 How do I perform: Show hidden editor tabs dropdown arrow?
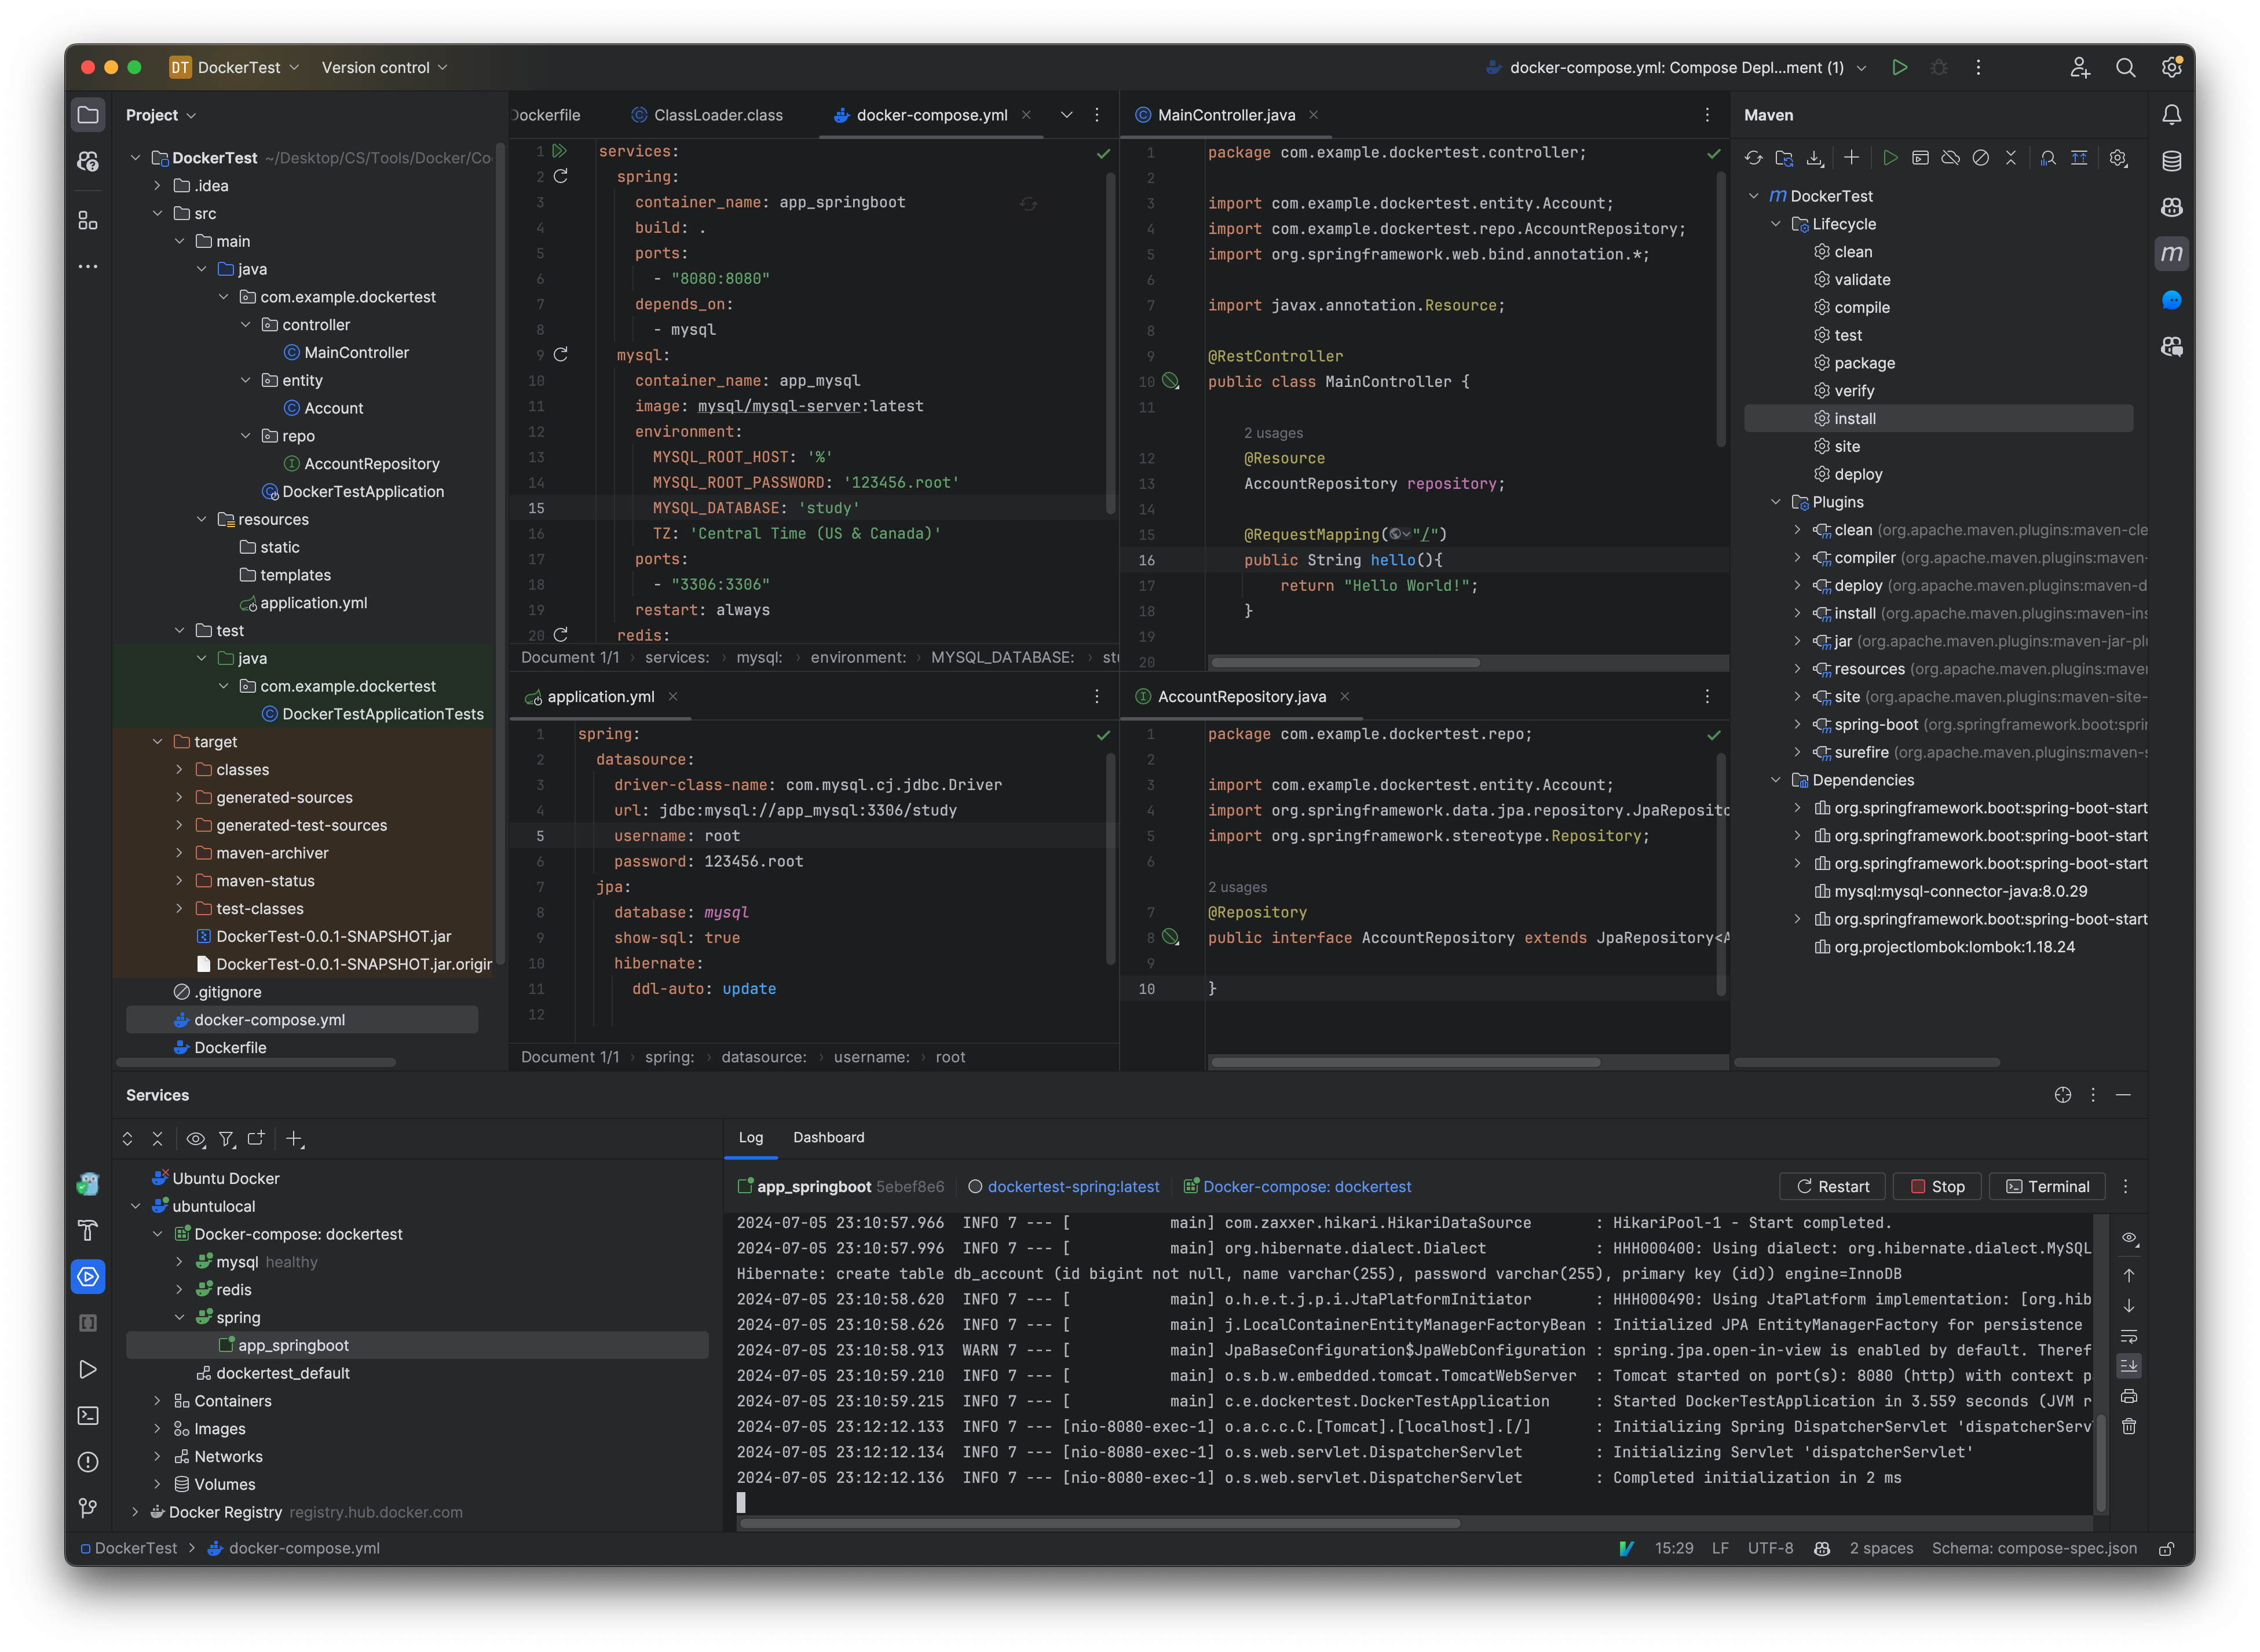[1067, 115]
